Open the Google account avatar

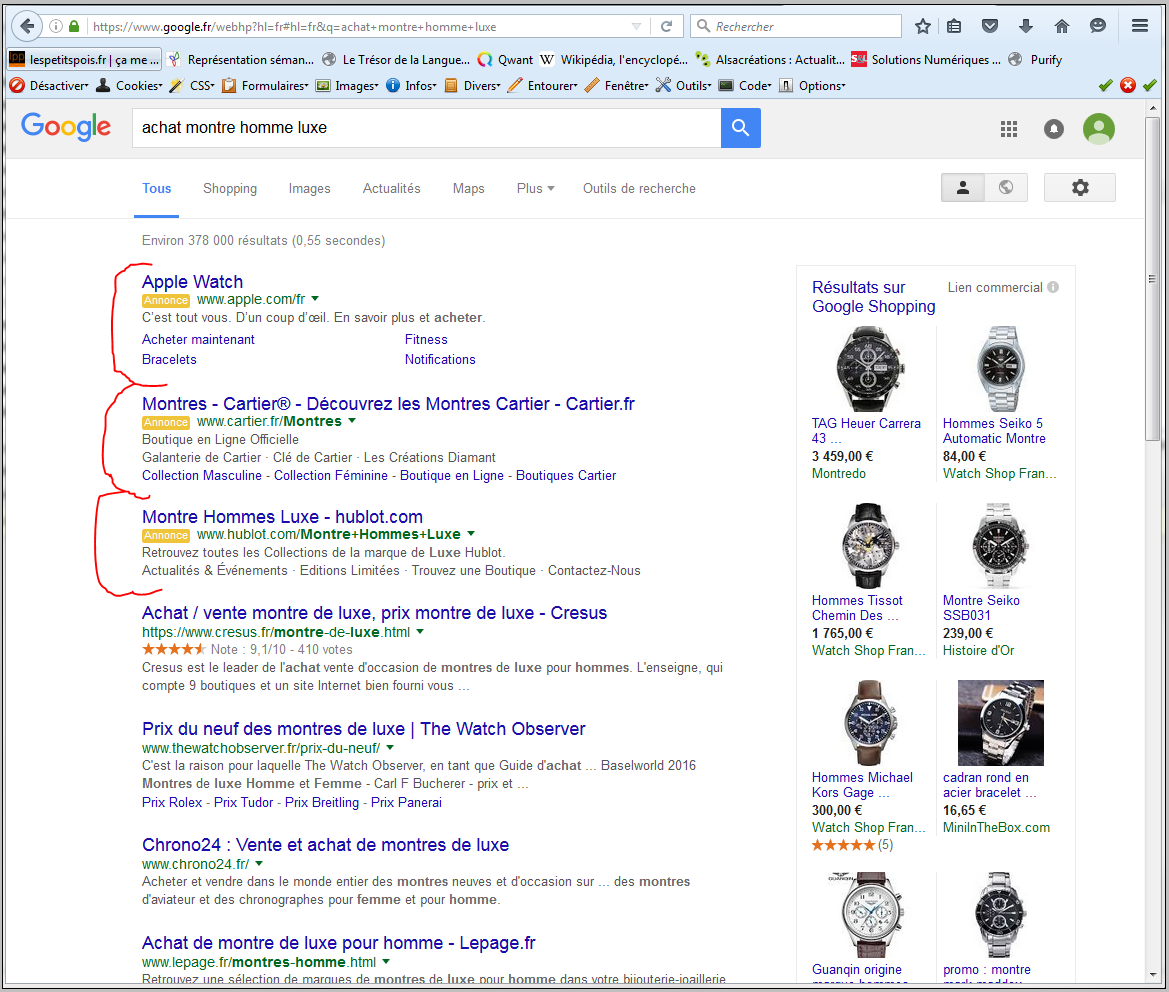click(x=1098, y=129)
